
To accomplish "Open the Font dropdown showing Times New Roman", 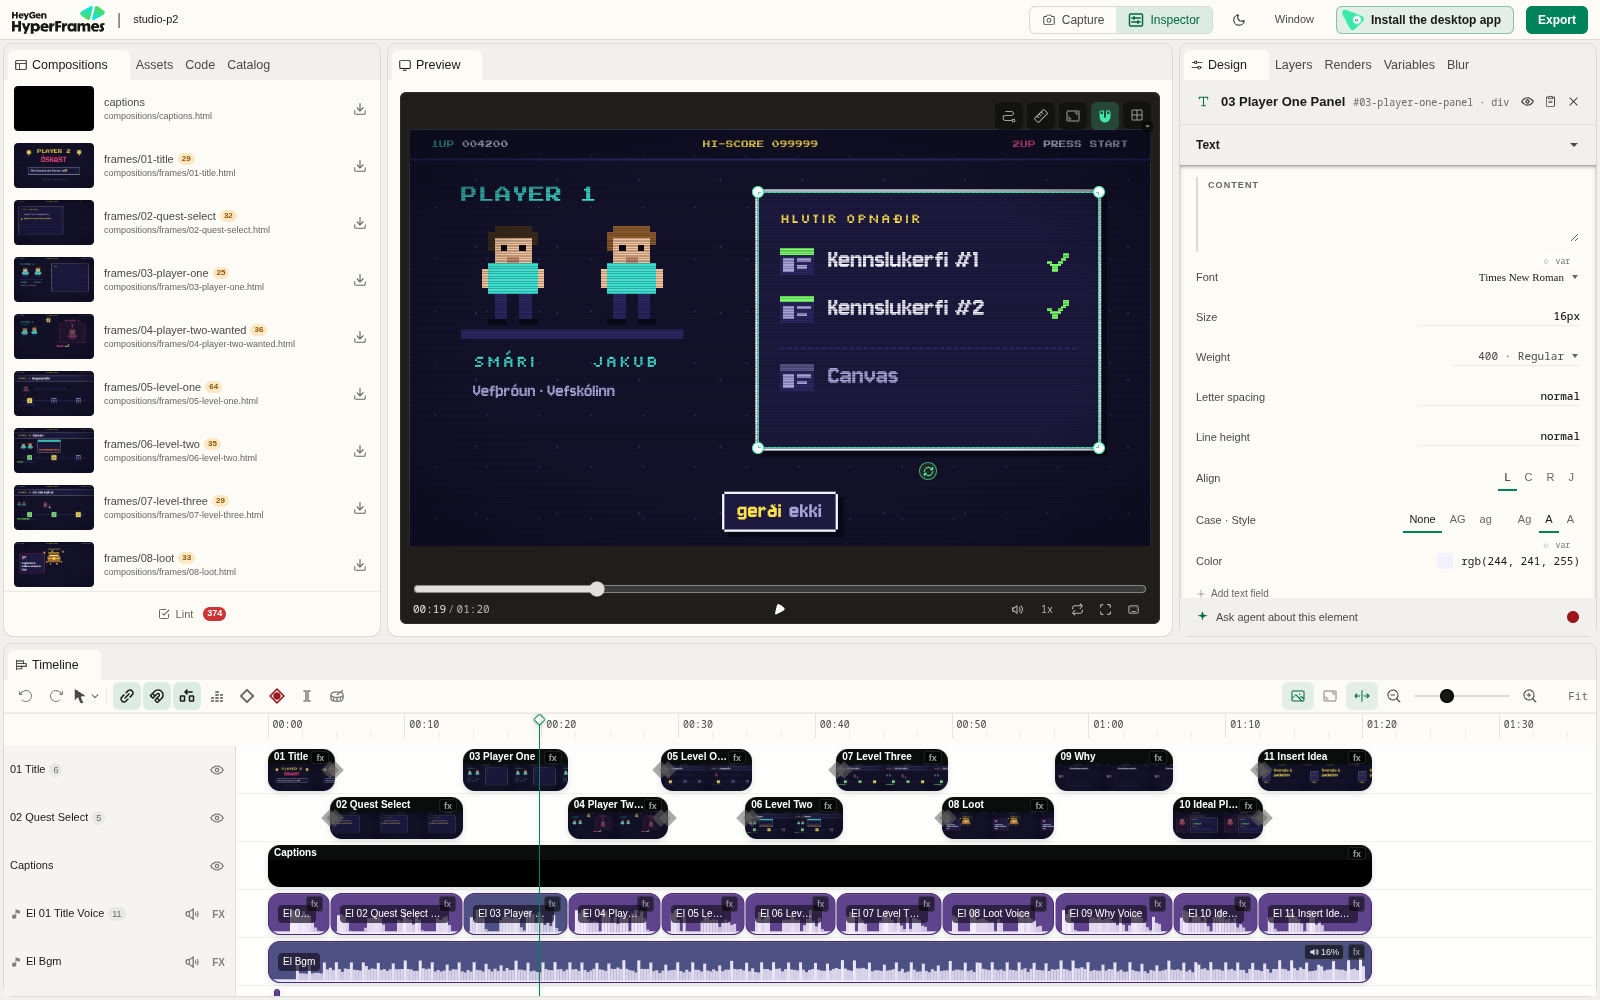I will point(1527,278).
